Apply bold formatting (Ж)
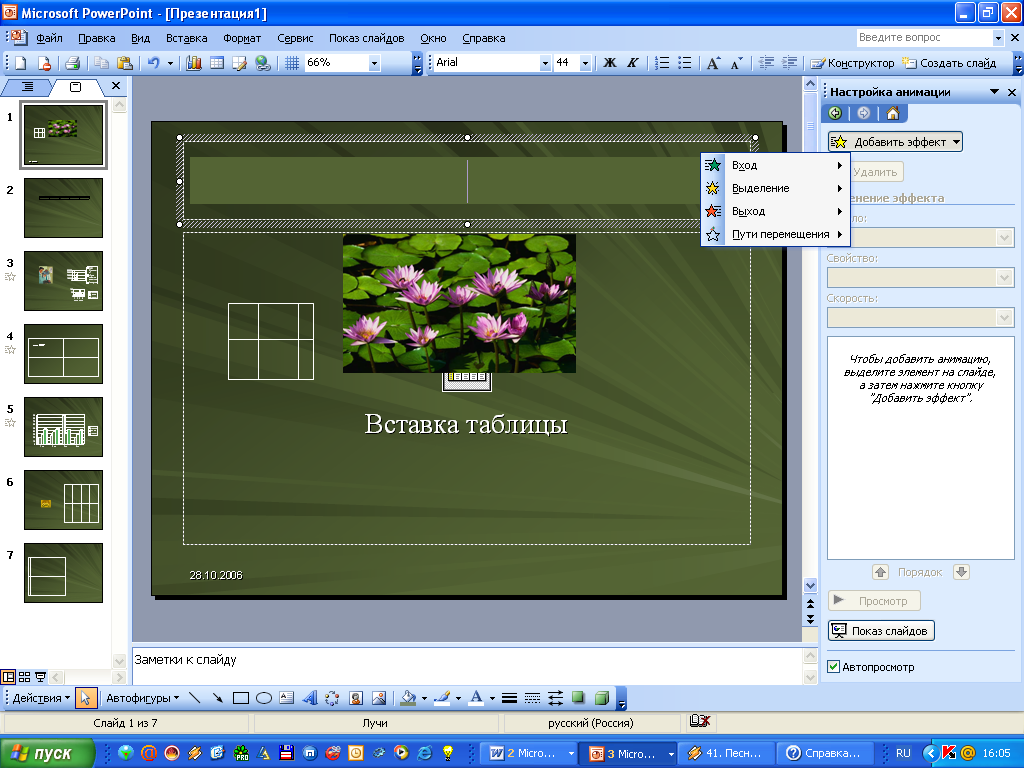The height and width of the screenshot is (768, 1024). pos(609,63)
